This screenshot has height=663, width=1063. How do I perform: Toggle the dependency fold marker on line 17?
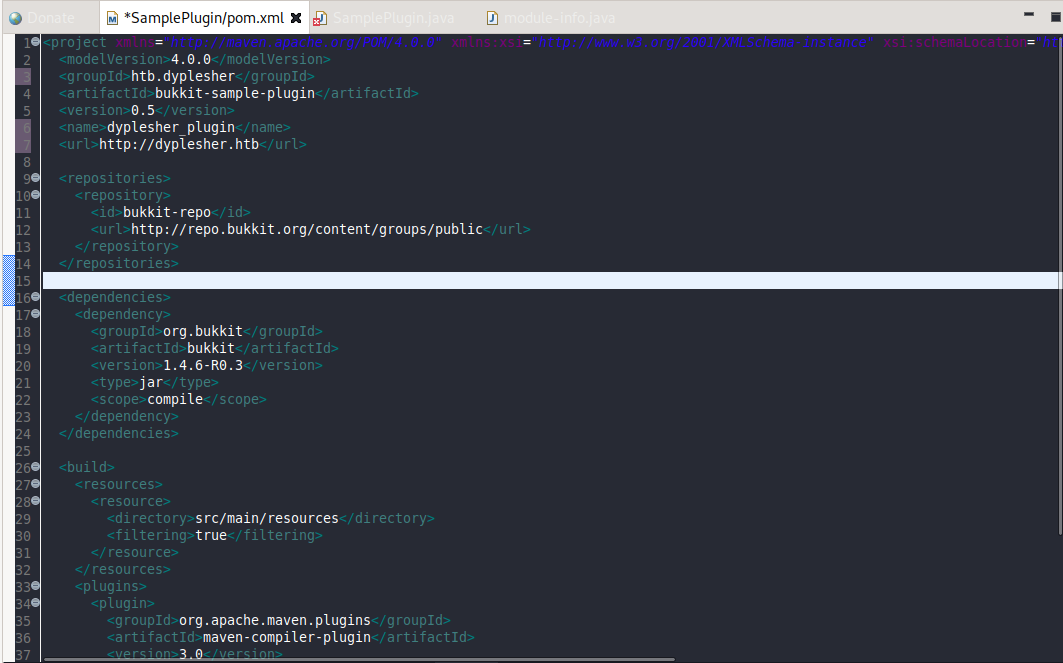(35, 314)
